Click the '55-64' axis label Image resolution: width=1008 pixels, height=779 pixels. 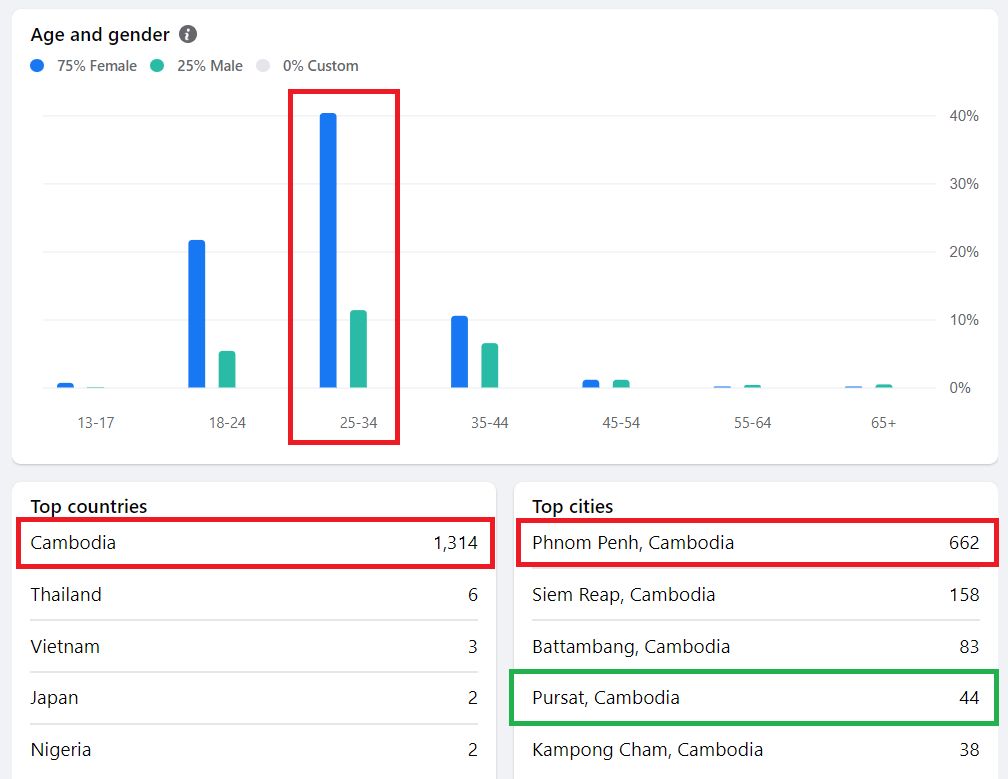point(753,423)
